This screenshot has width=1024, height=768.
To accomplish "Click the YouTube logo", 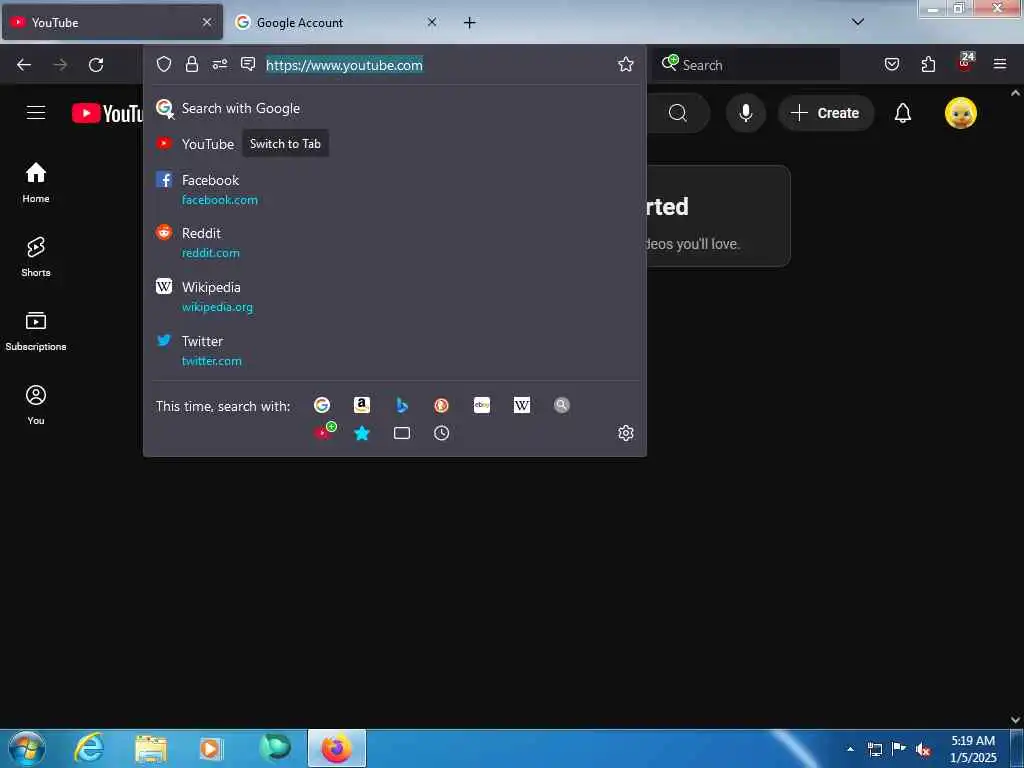I will pos(108,113).
